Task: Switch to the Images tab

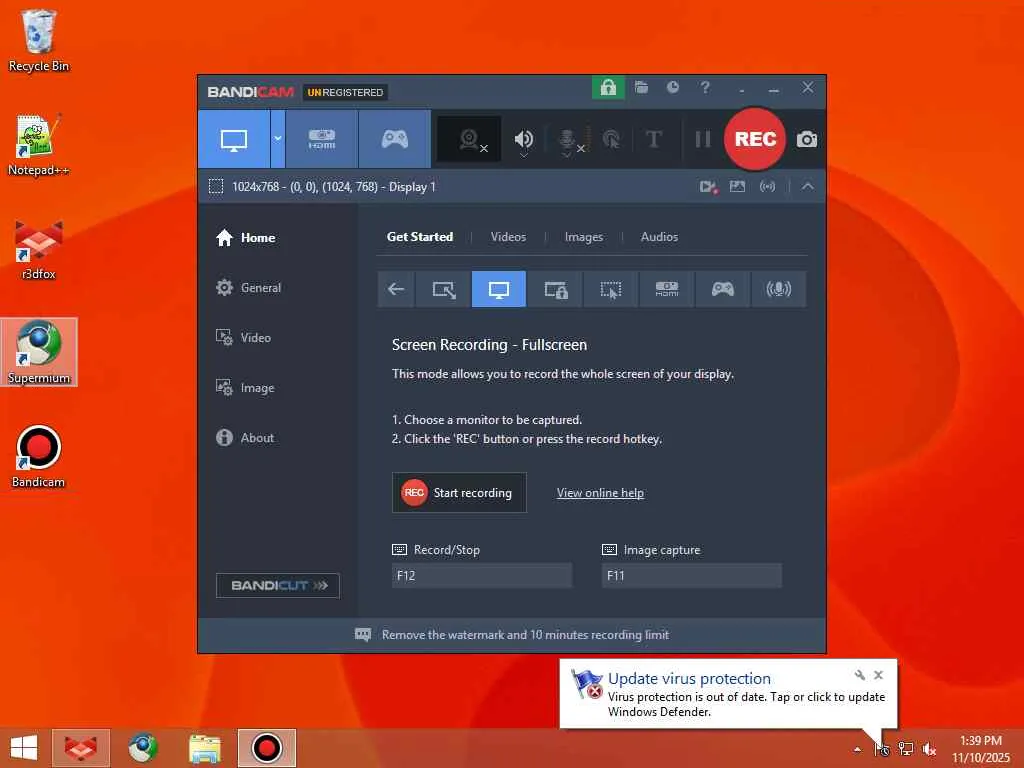Action: click(584, 237)
